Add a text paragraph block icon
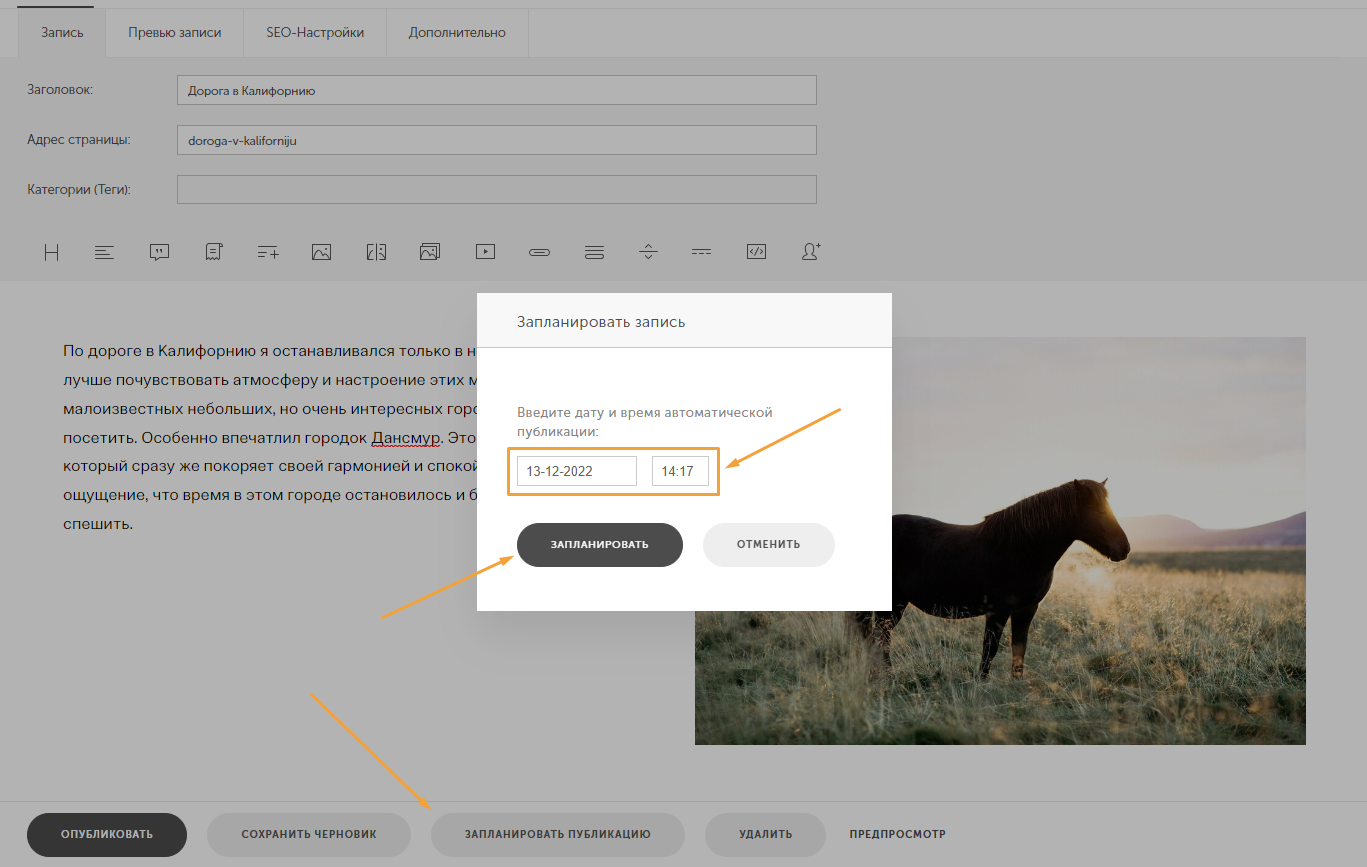This screenshot has width=1367, height=867. pyautogui.click(x=105, y=252)
